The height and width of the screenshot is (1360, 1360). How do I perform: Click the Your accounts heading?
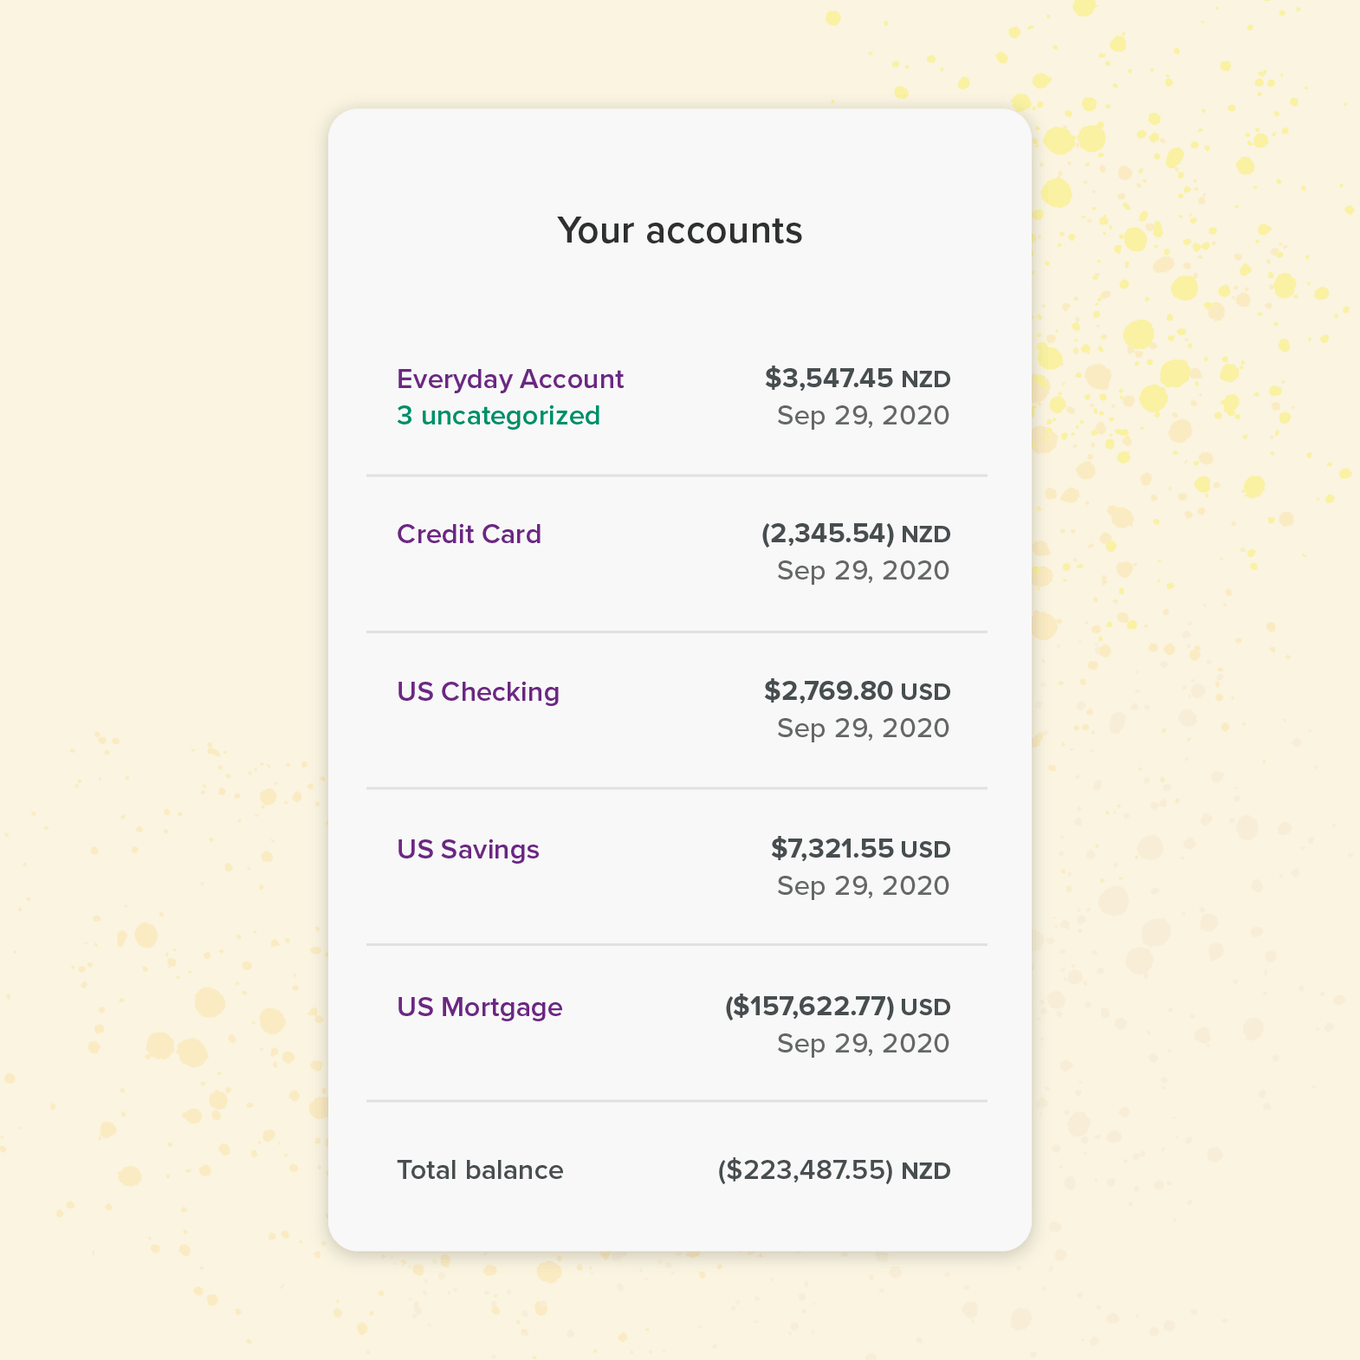click(x=680, y=230)
